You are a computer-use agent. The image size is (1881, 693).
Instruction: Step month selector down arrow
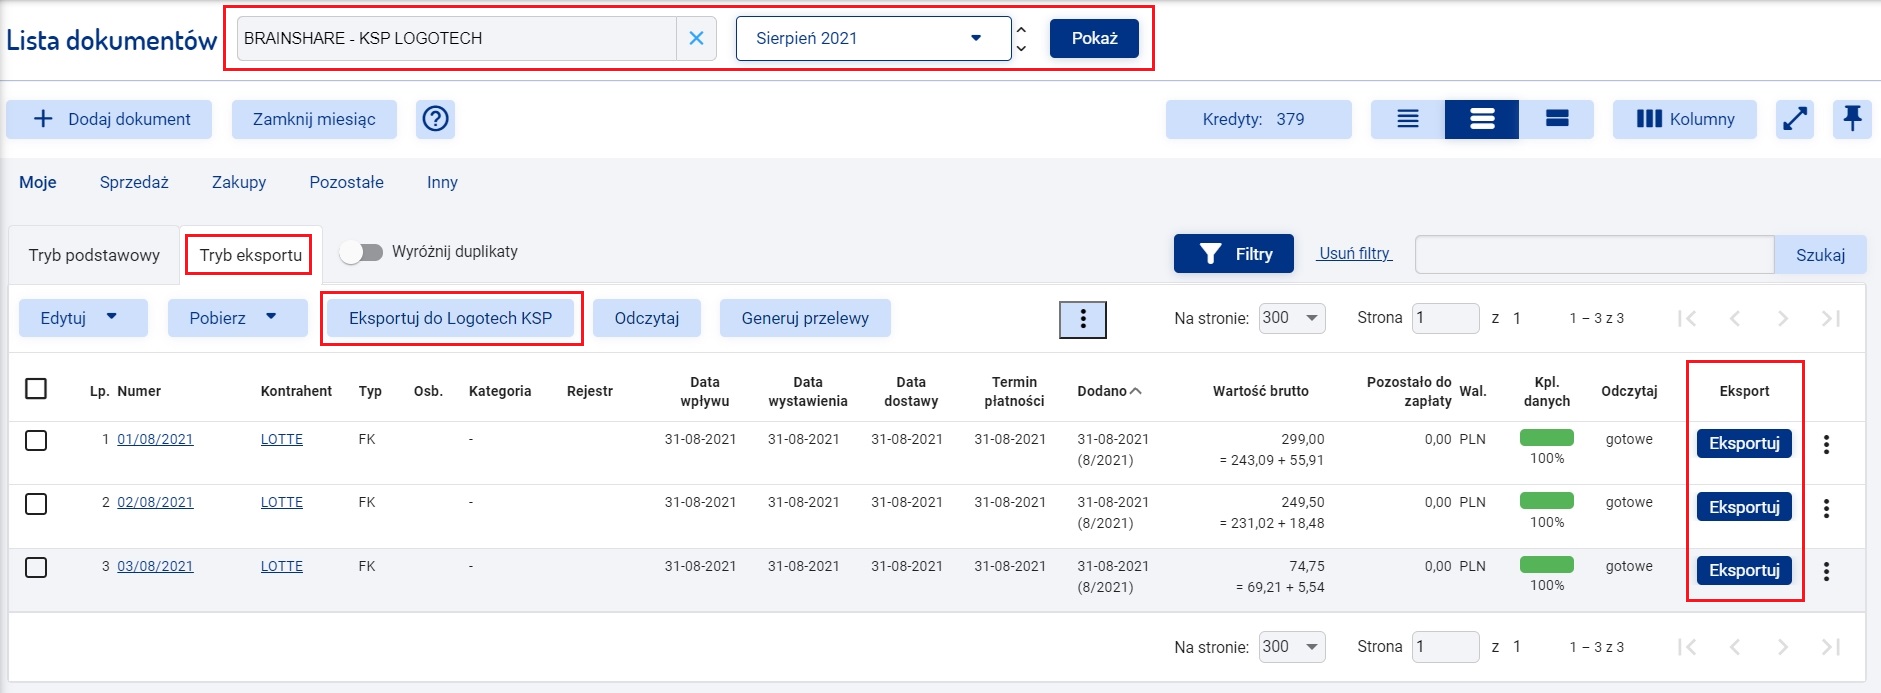1021,48
